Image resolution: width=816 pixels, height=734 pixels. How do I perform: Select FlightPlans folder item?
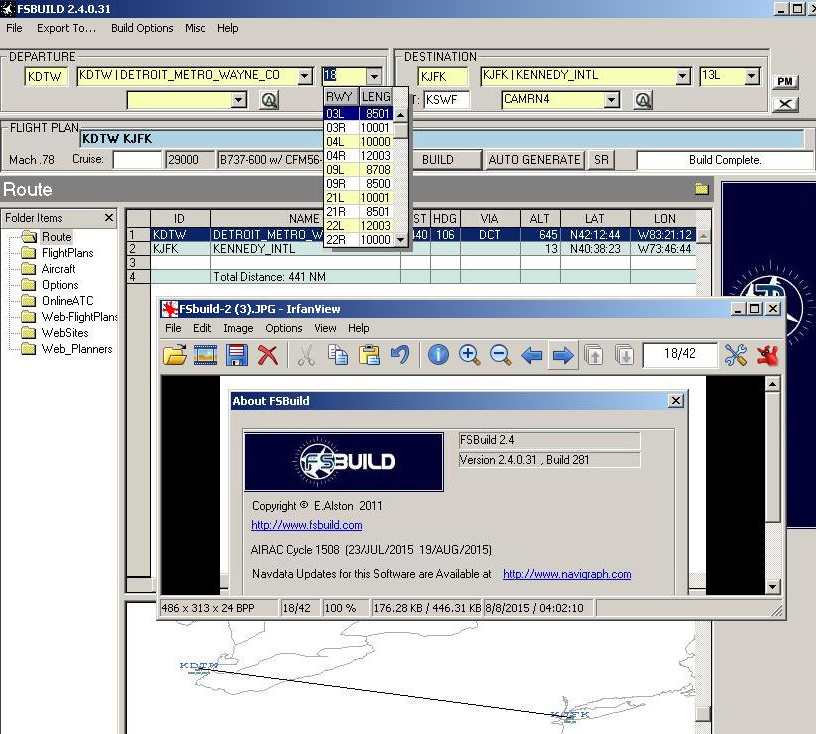click(68, 253)
